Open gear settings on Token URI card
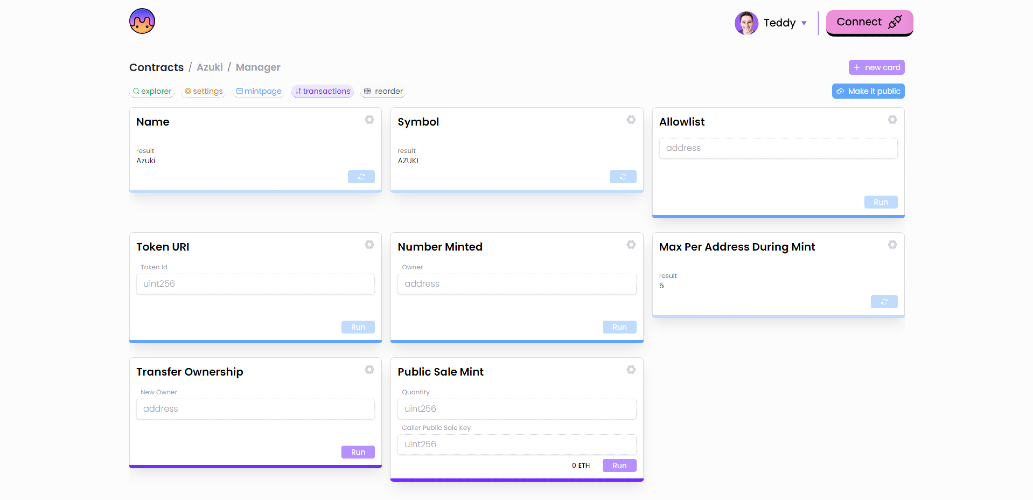The image size is (1033, 500). (370, 244)
